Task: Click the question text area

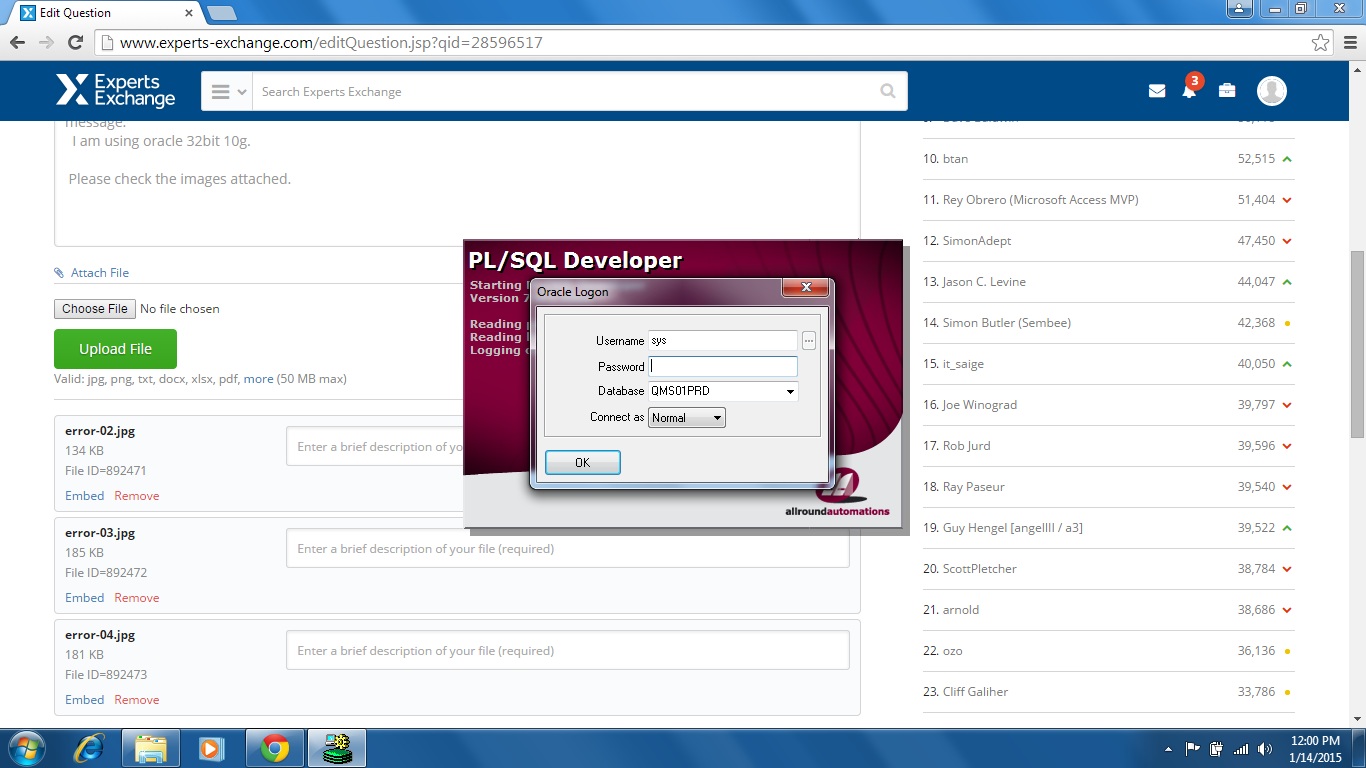Action: pyautogui.click(x=457, y=183)
